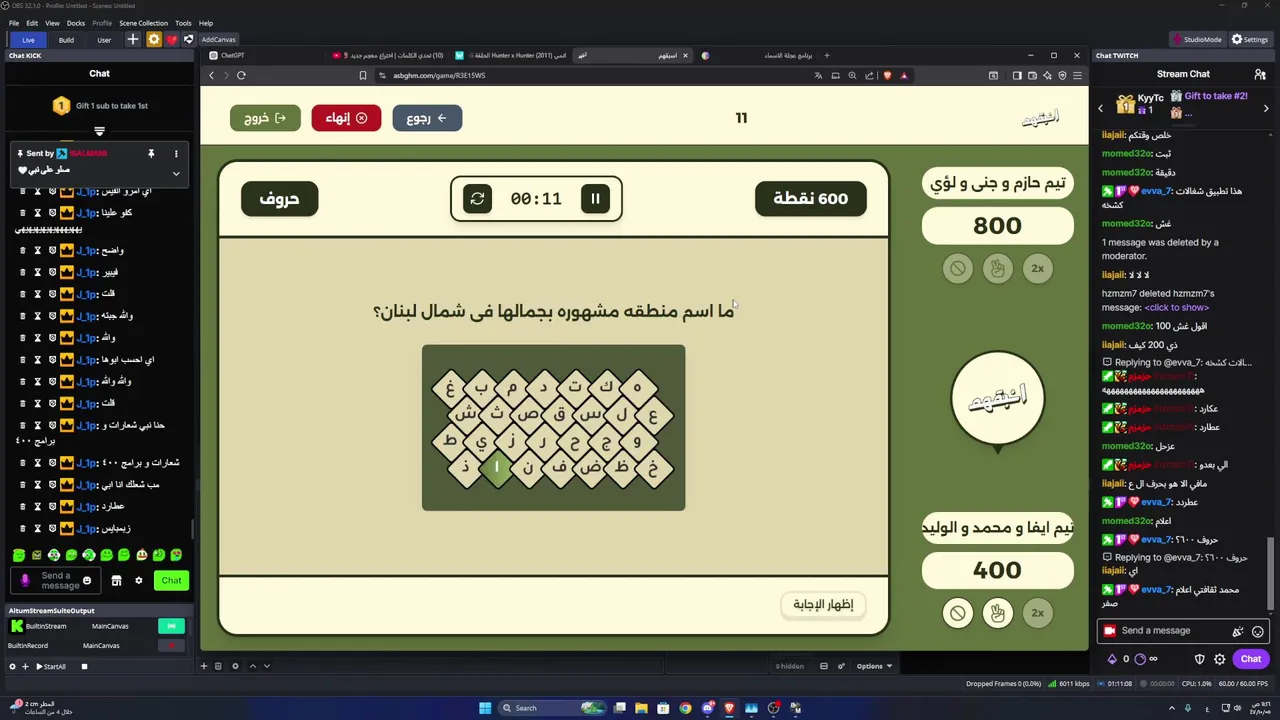Click the zoom magnifier in address bar
This screenshot has height=720, width=1280.
point(852,75)
